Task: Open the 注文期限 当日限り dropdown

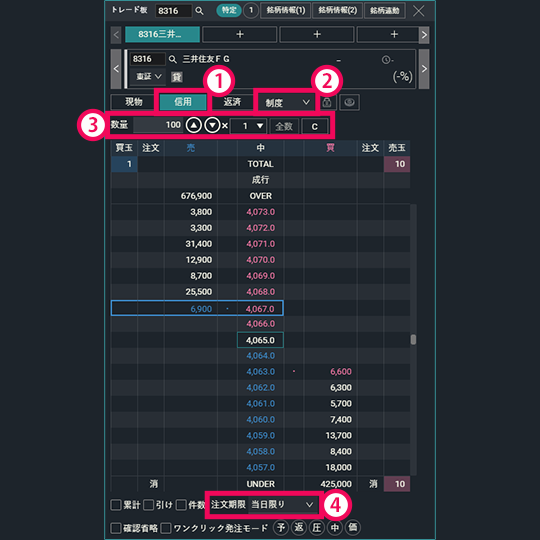Action: click(282, 505)
